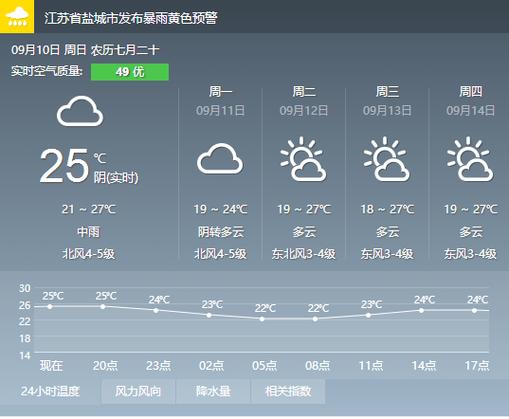
Task: Click the chart point at 14点
Action: pyautogui.click(x=421, y=310)
